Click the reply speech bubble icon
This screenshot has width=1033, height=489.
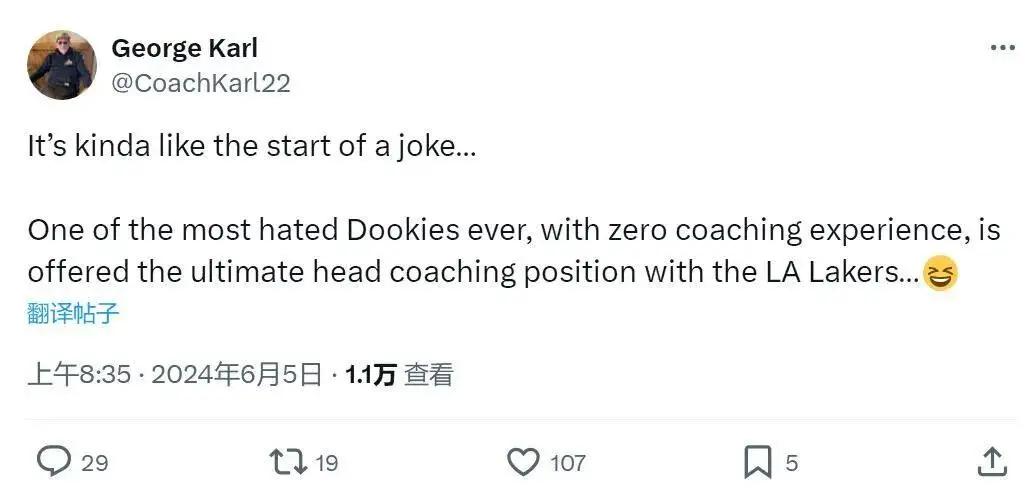click(53, 462)
